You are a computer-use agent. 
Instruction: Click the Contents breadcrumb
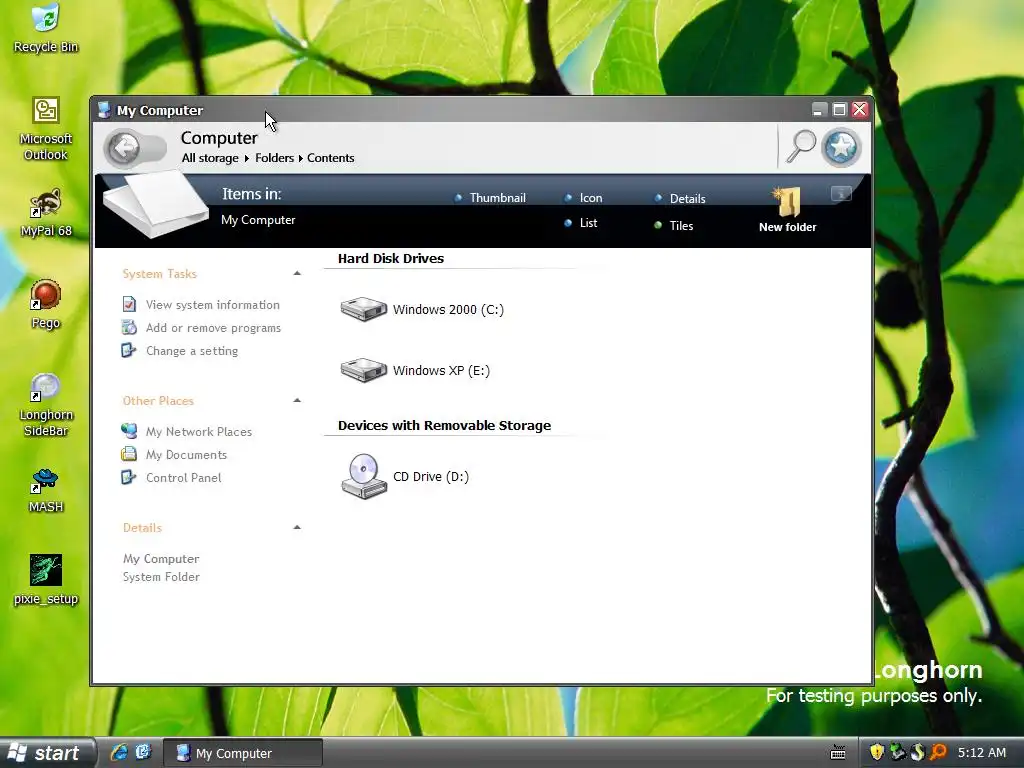tap(330, 158)
